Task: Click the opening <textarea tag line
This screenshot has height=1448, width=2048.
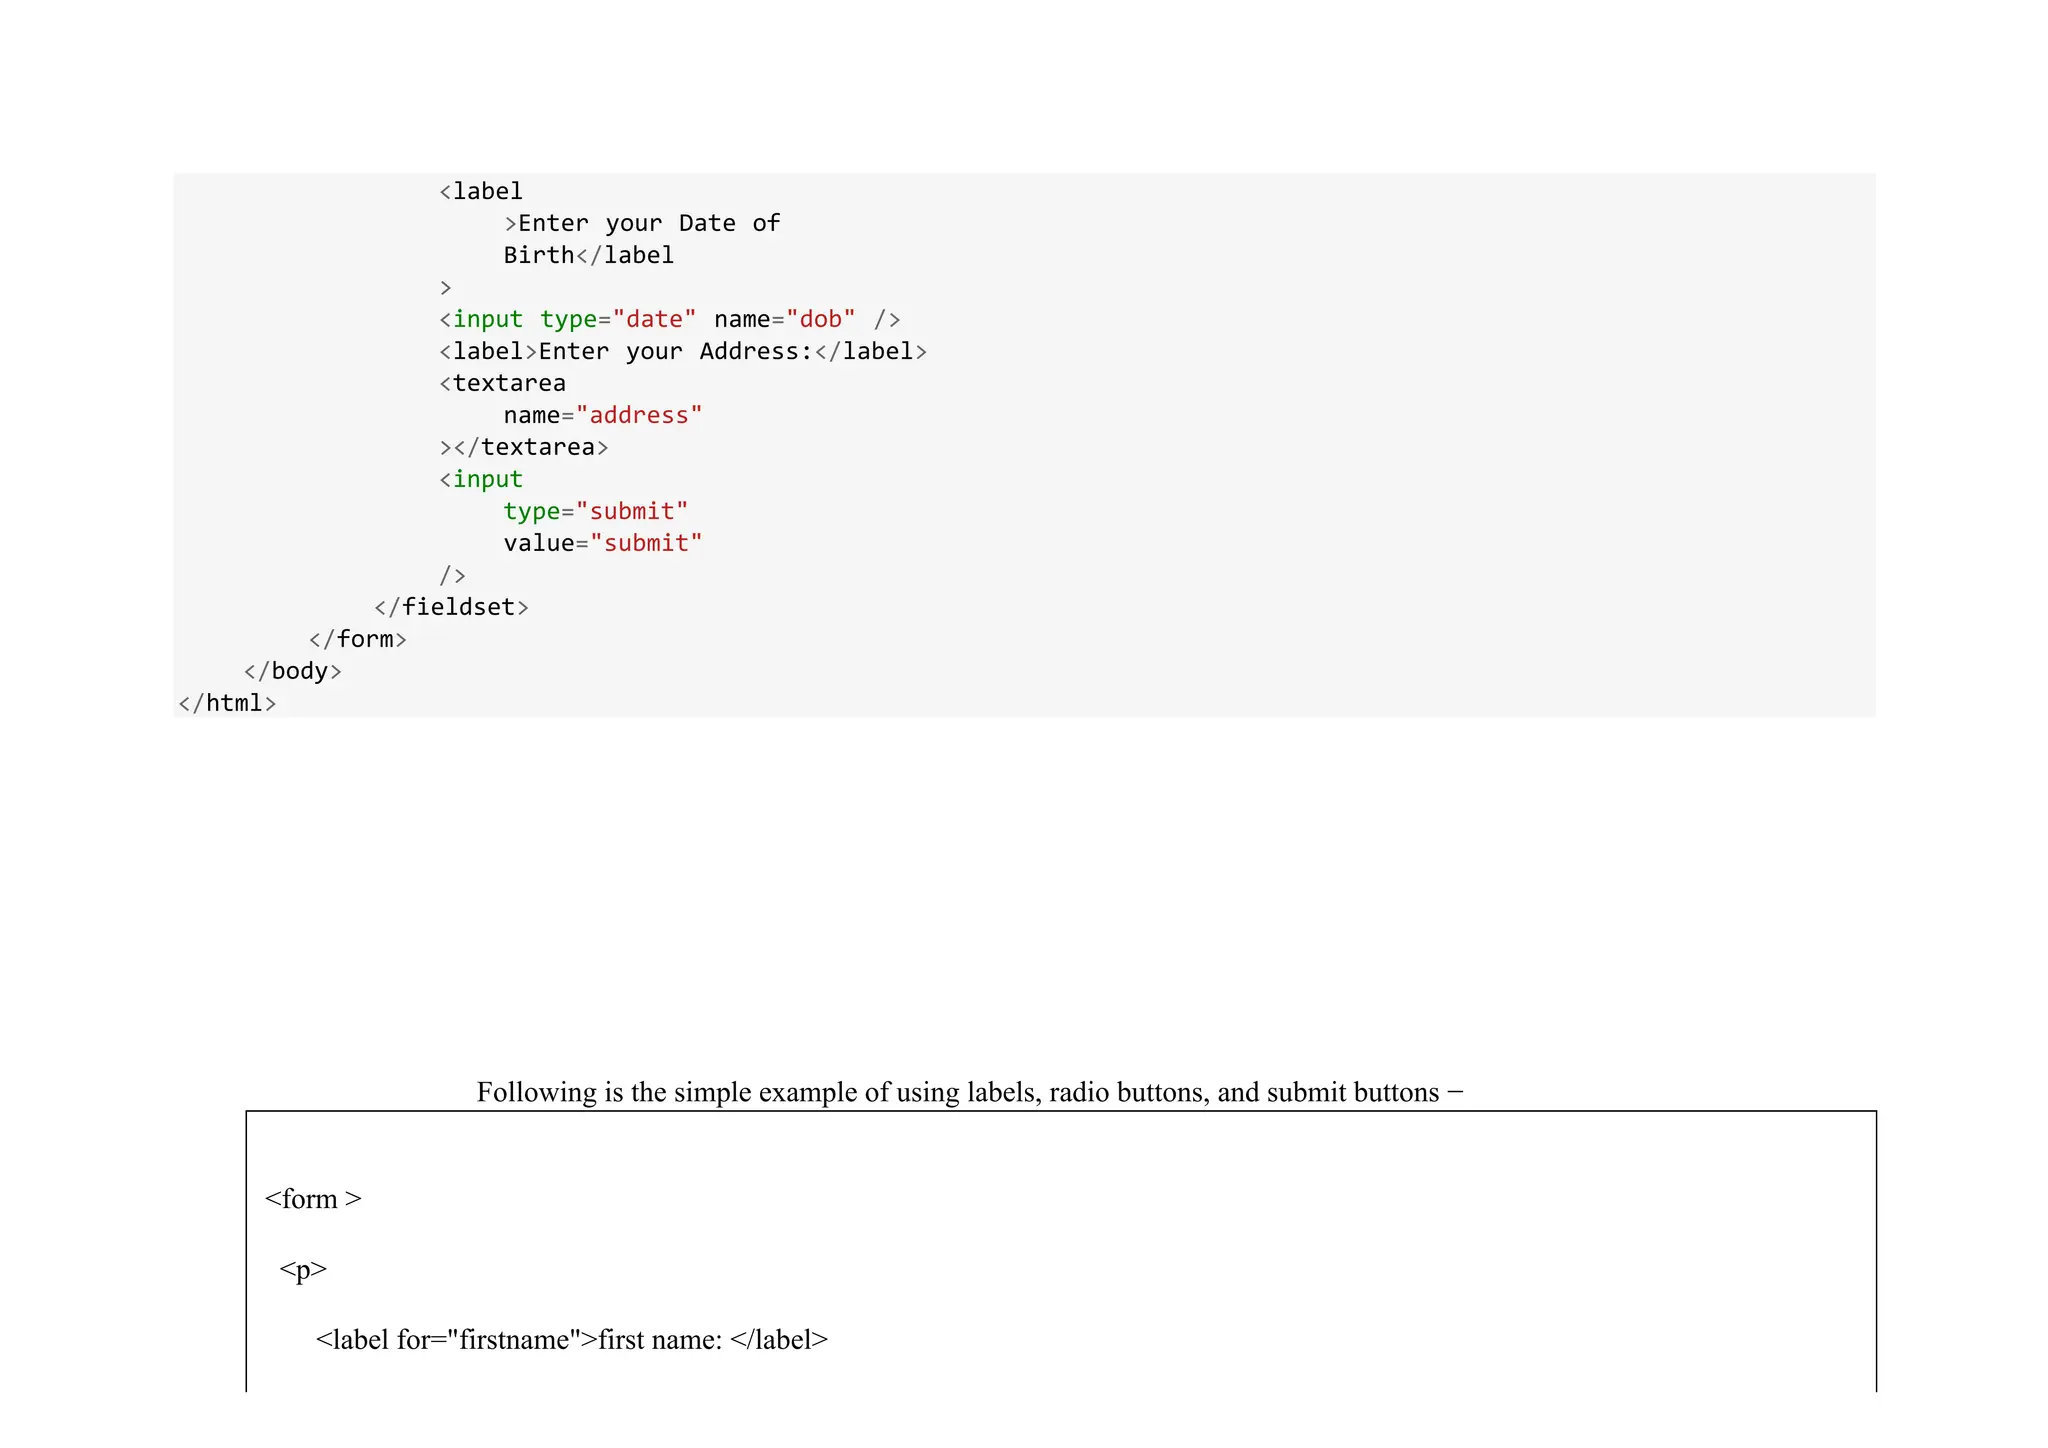Action: pos(503,383)
